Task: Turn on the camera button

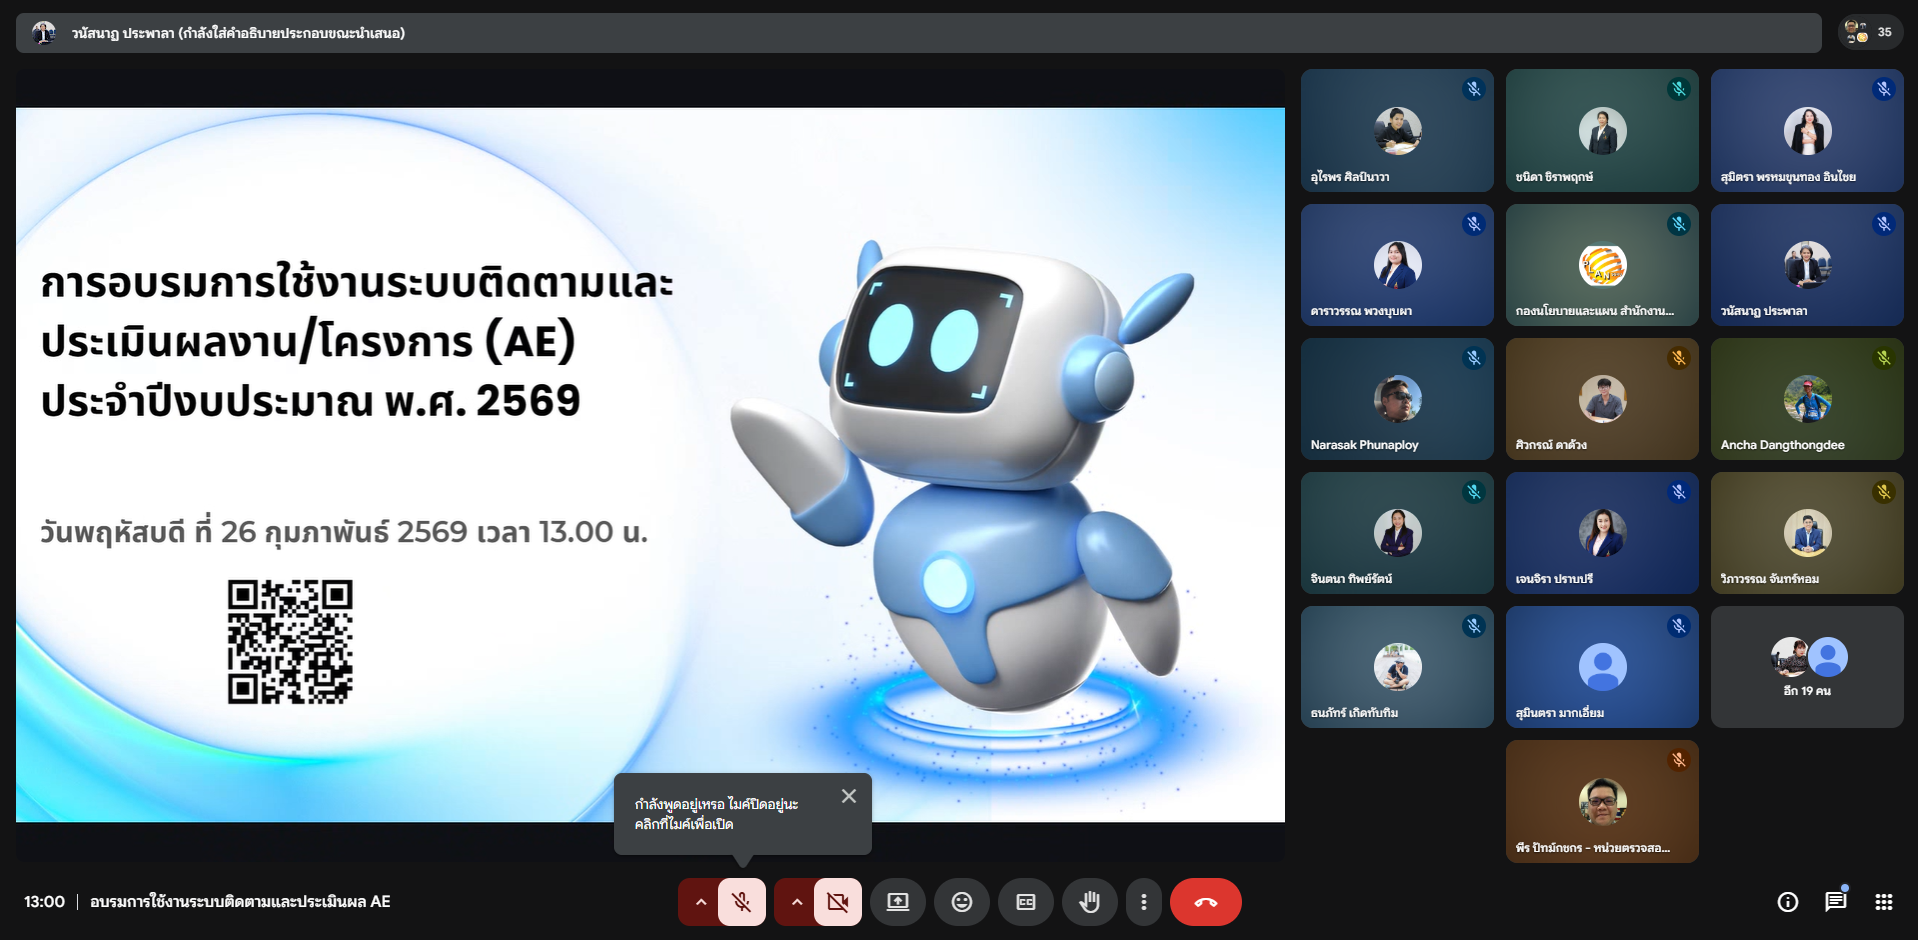Action: 837,902
